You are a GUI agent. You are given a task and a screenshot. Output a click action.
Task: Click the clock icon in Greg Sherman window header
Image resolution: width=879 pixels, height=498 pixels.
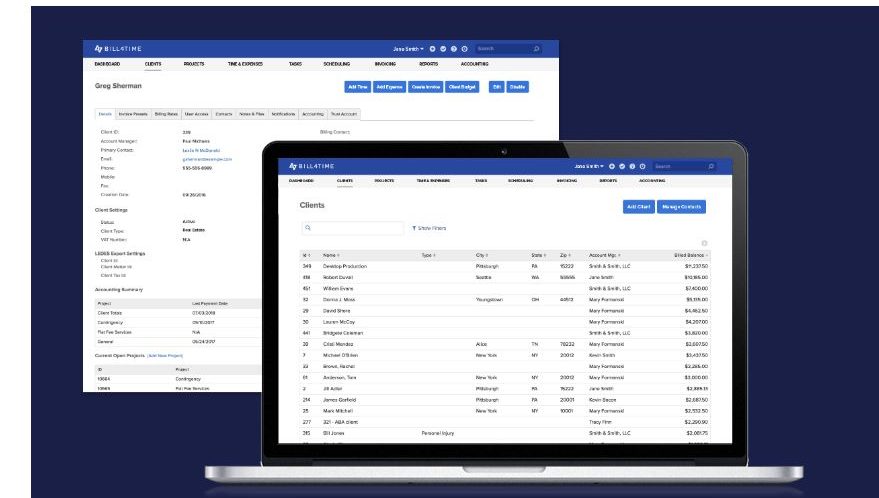click(464, 49)
